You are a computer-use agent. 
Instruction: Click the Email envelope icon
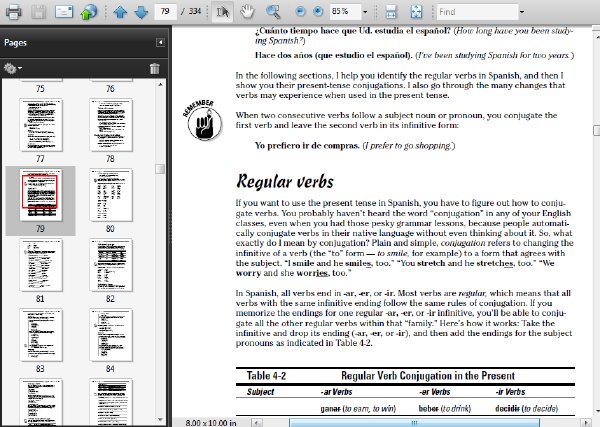(64, 12)
